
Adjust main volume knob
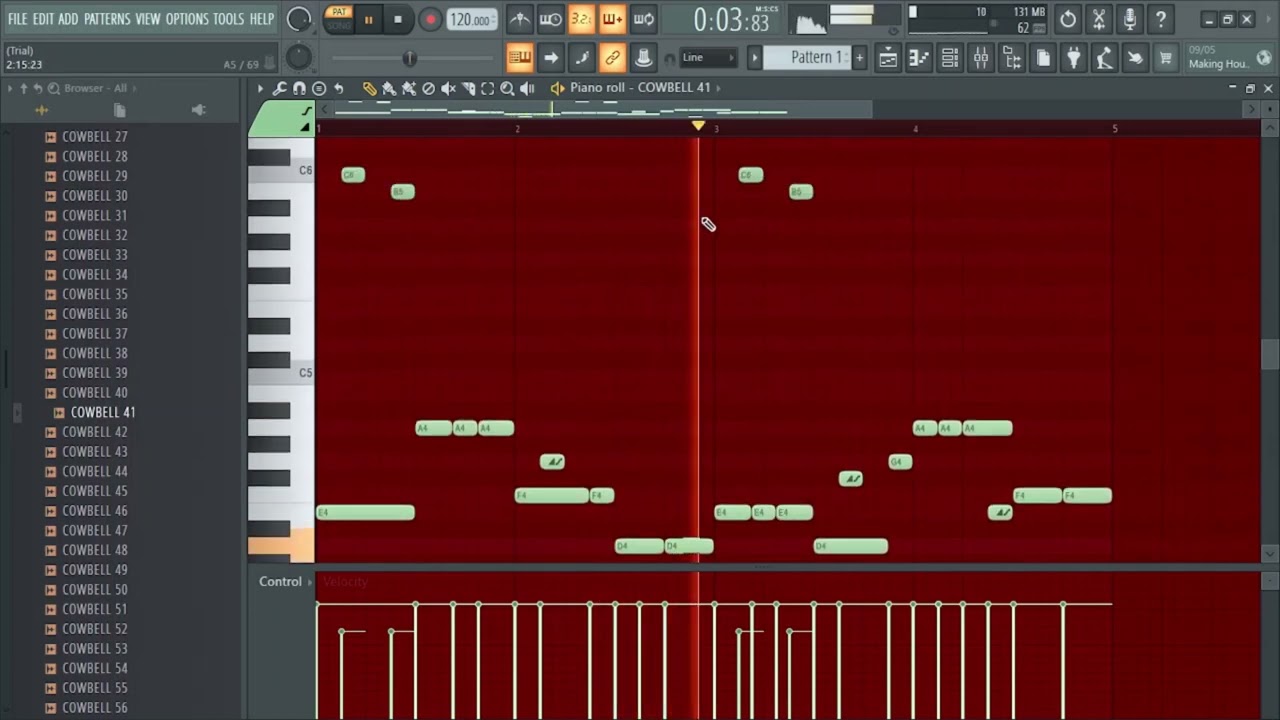coord(298,19)
